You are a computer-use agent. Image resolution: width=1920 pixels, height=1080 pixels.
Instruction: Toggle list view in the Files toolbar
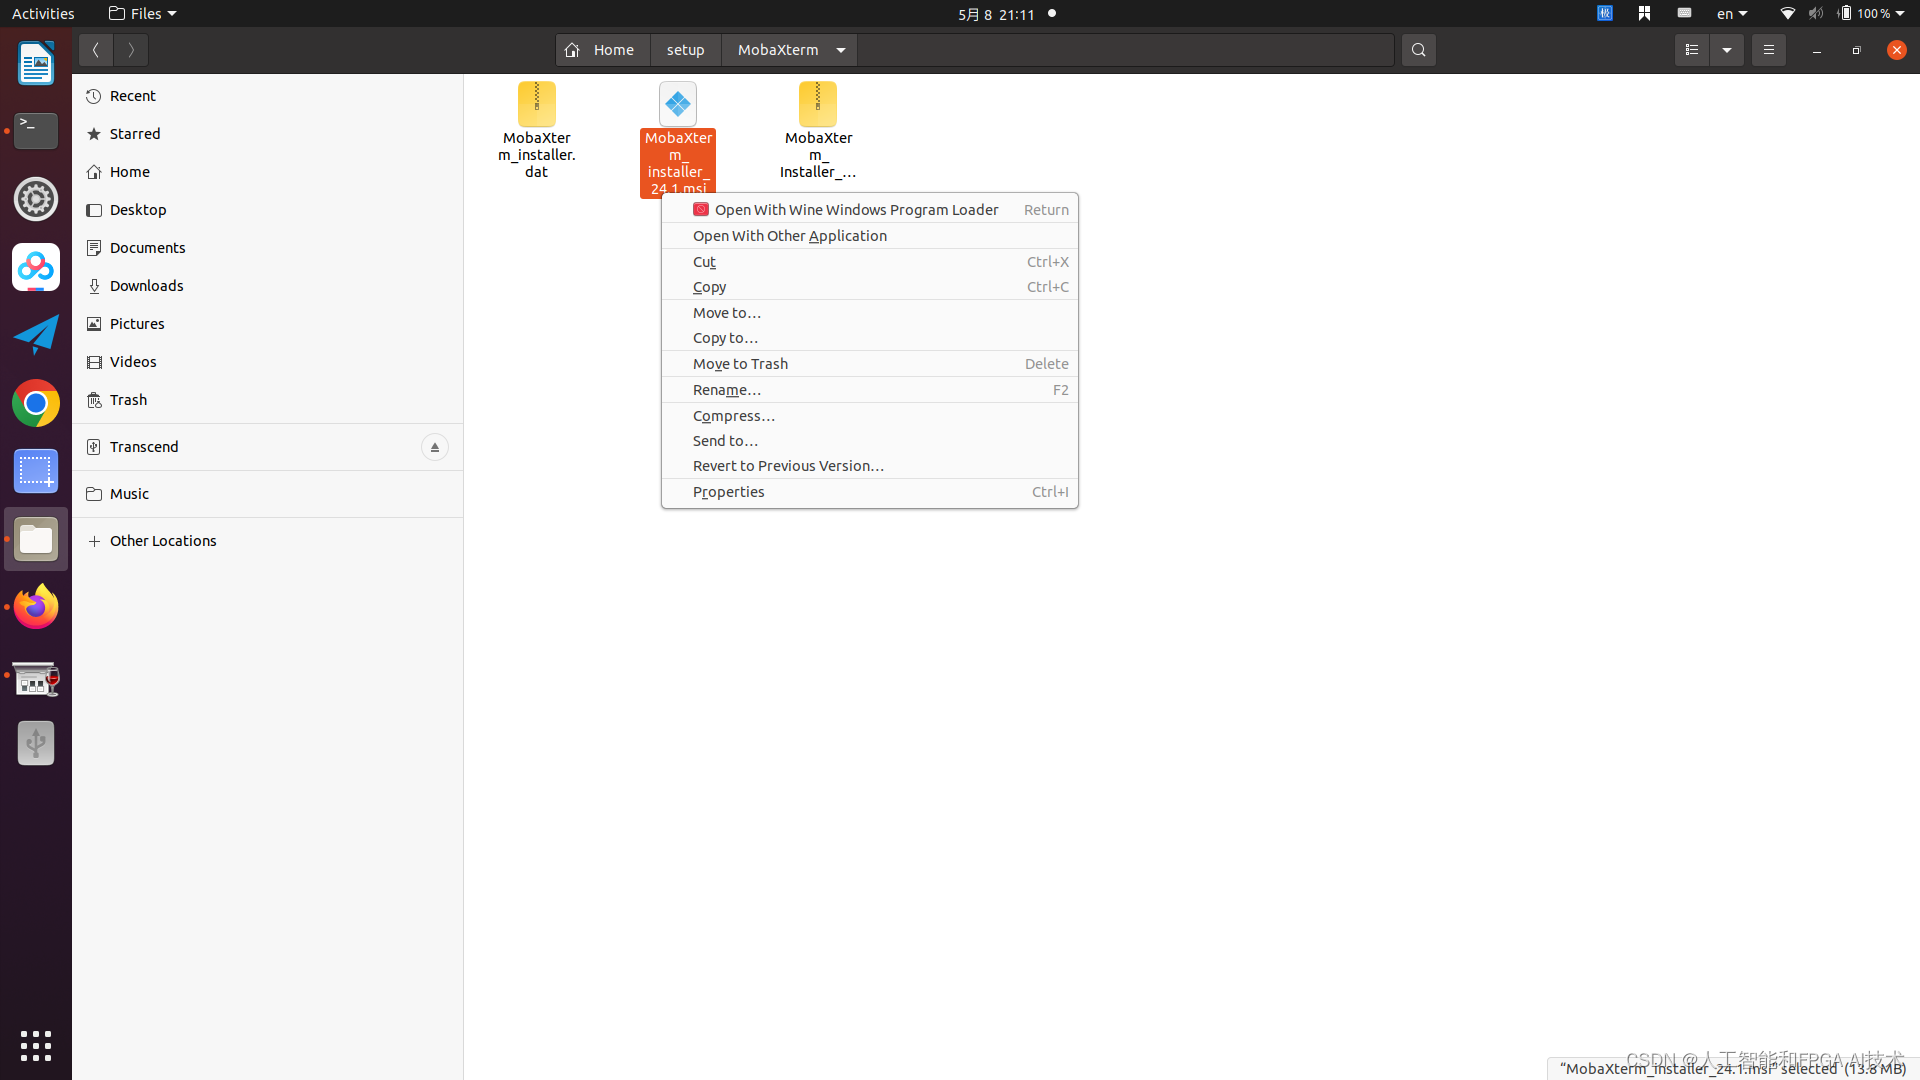click(1692, 50)
